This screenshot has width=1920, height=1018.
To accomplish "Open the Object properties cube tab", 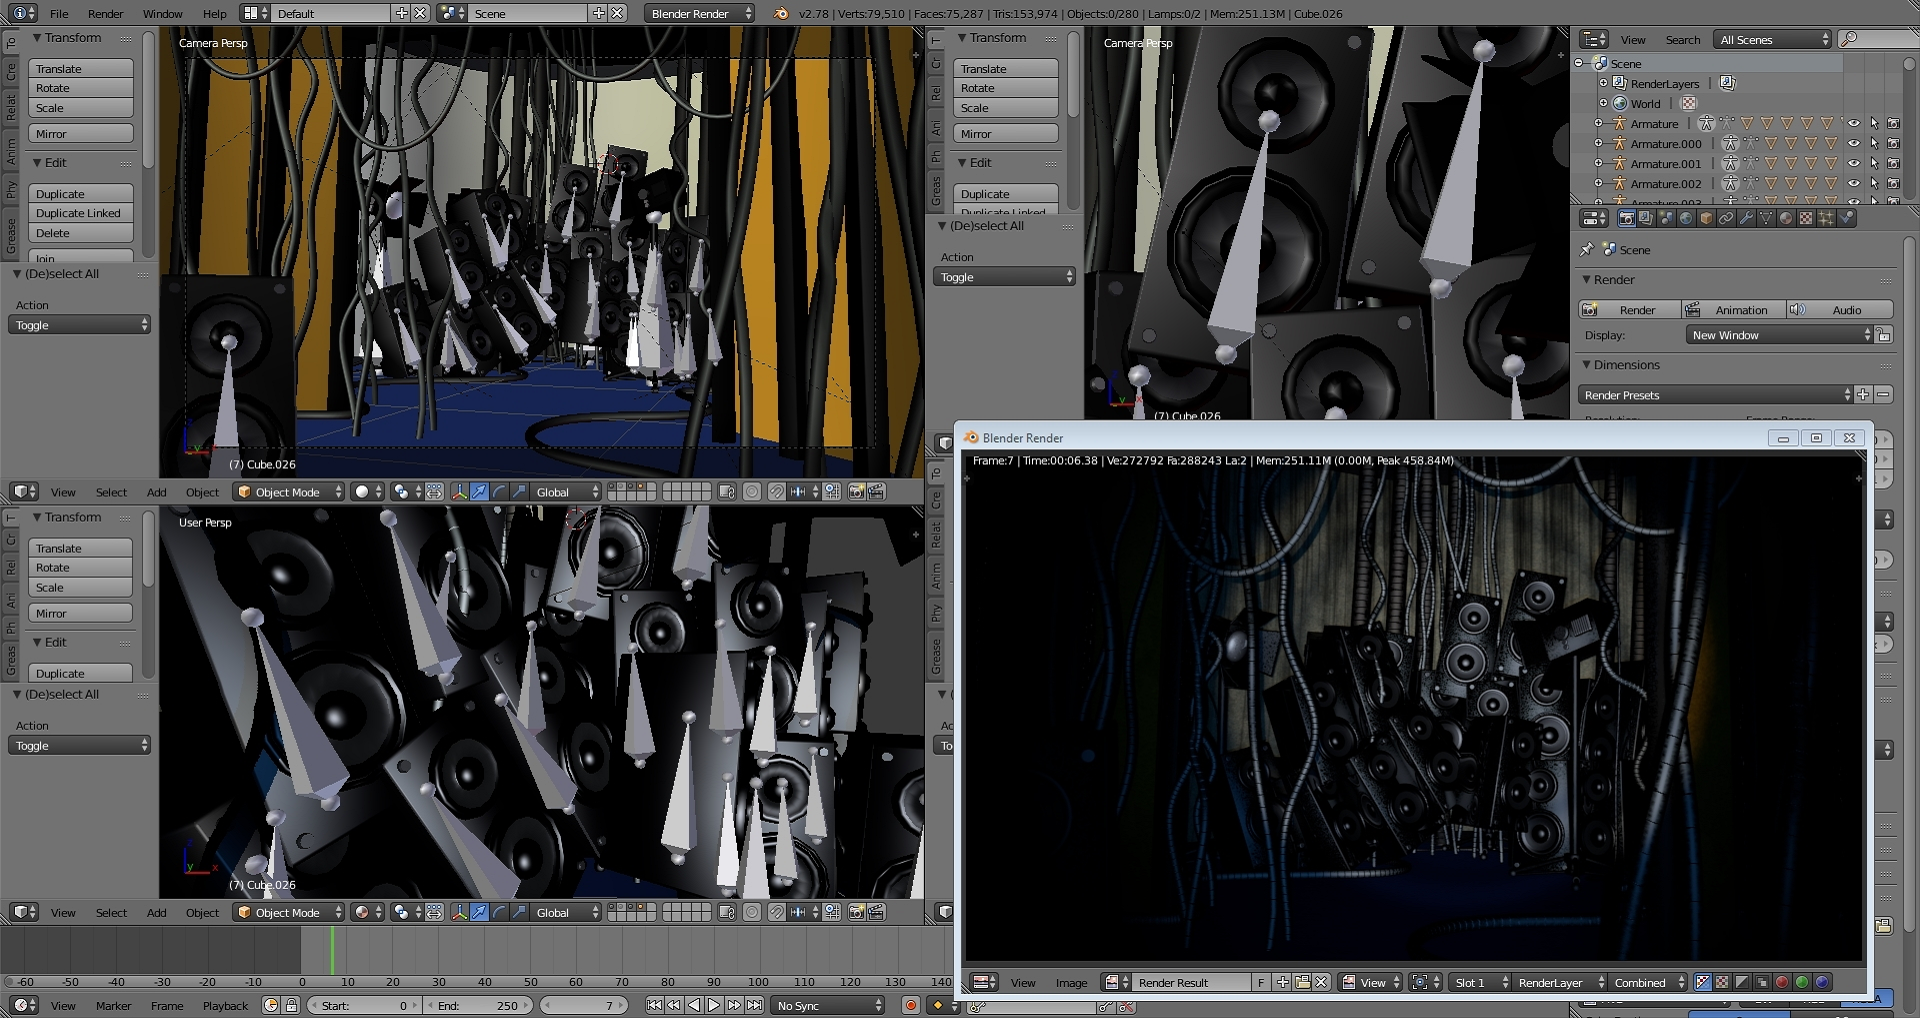I will [x=1706, y=217].
